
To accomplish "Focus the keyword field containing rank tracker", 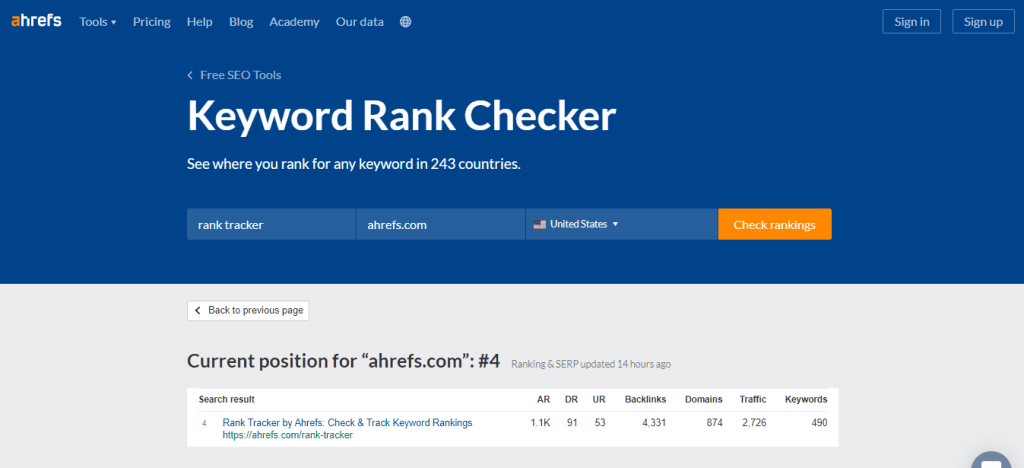I will click(x=271, y=224).
